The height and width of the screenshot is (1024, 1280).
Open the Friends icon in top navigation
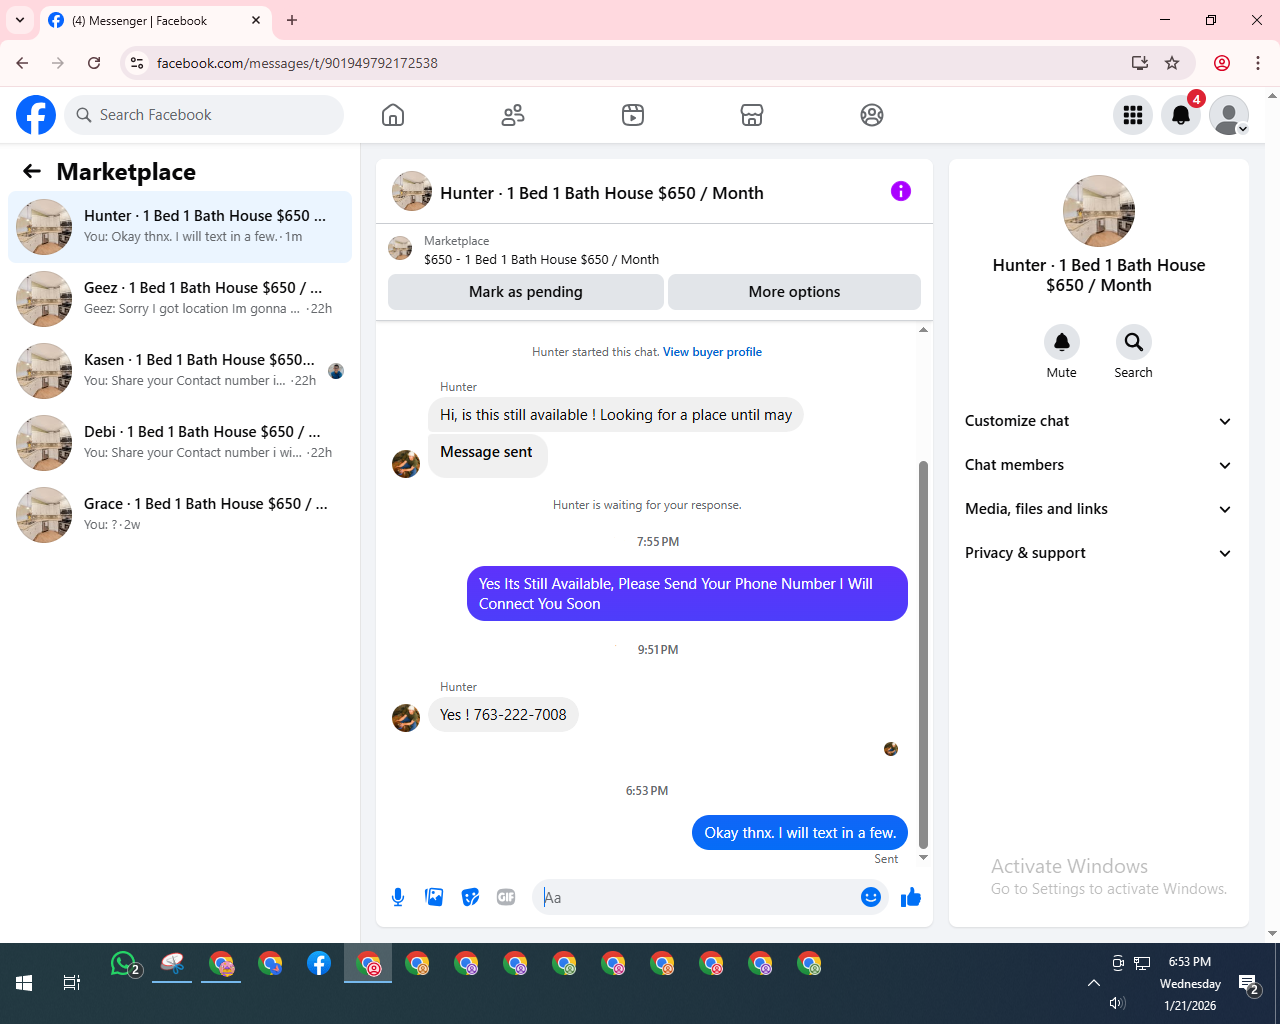[x=513, y=115]
